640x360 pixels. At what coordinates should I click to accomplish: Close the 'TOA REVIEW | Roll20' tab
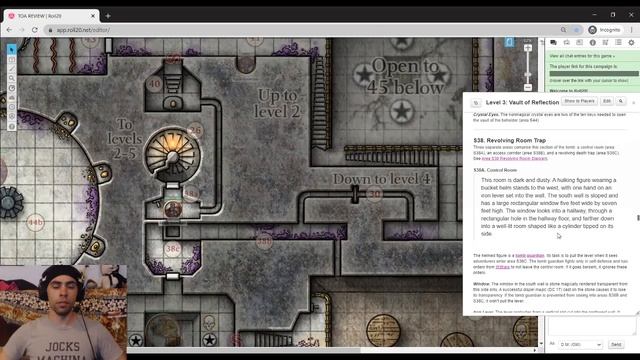pyautogui.click(x=93, y=16)
